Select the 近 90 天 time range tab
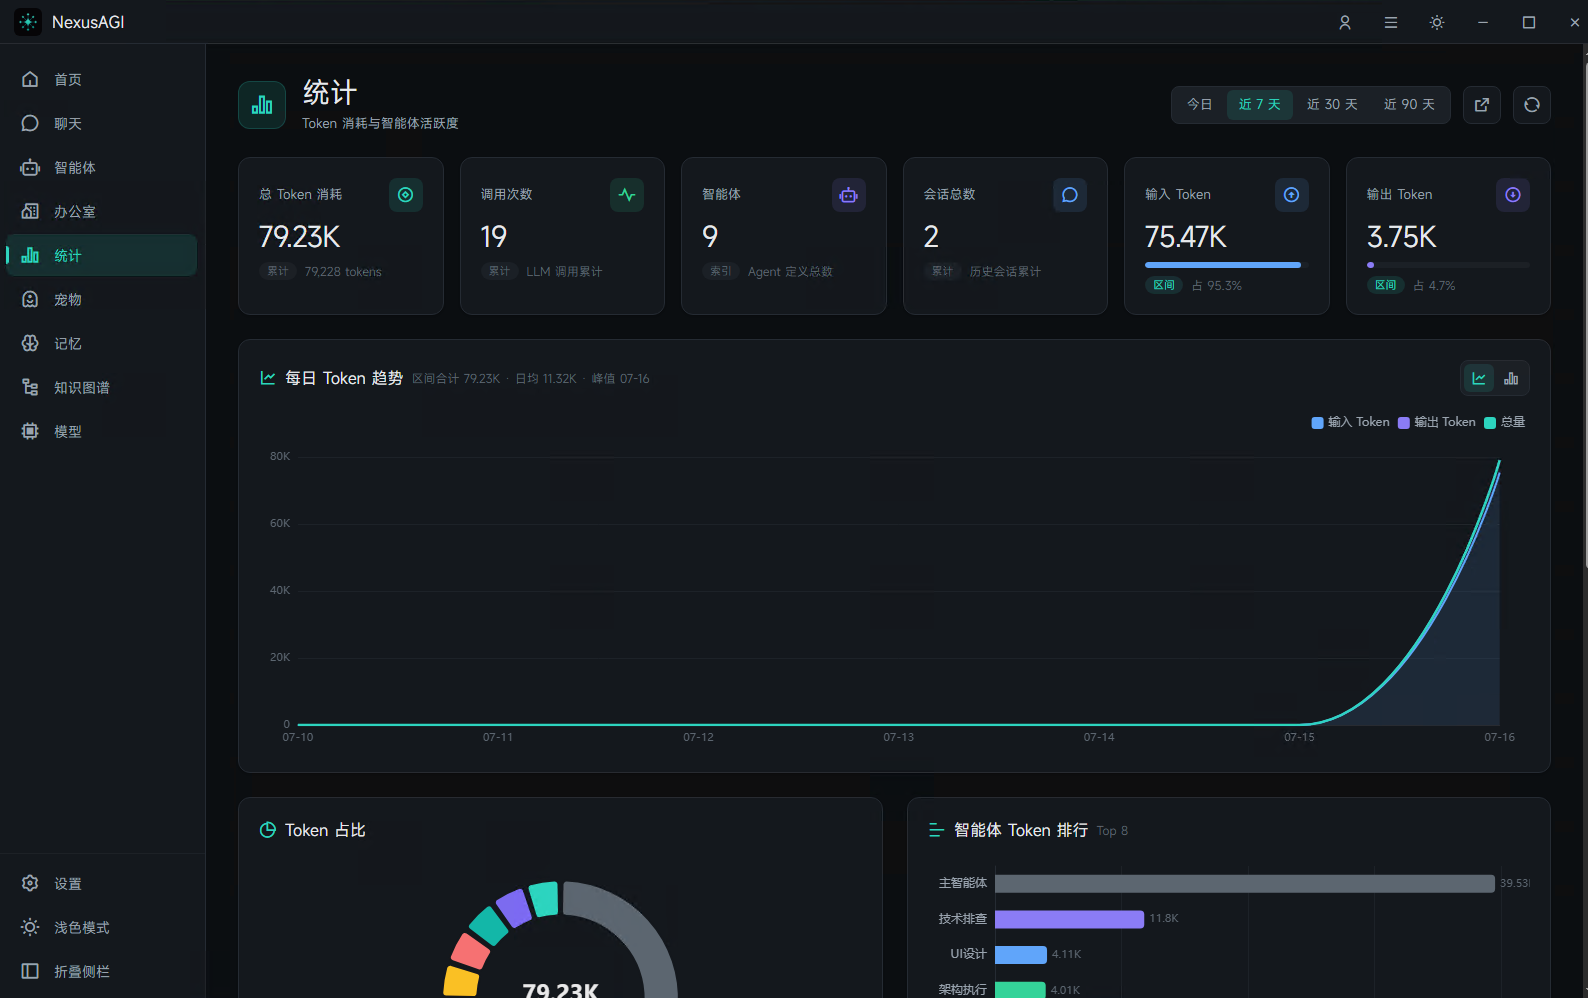This screenshot has width=1588, height=998. click(x=1409, y=105)
